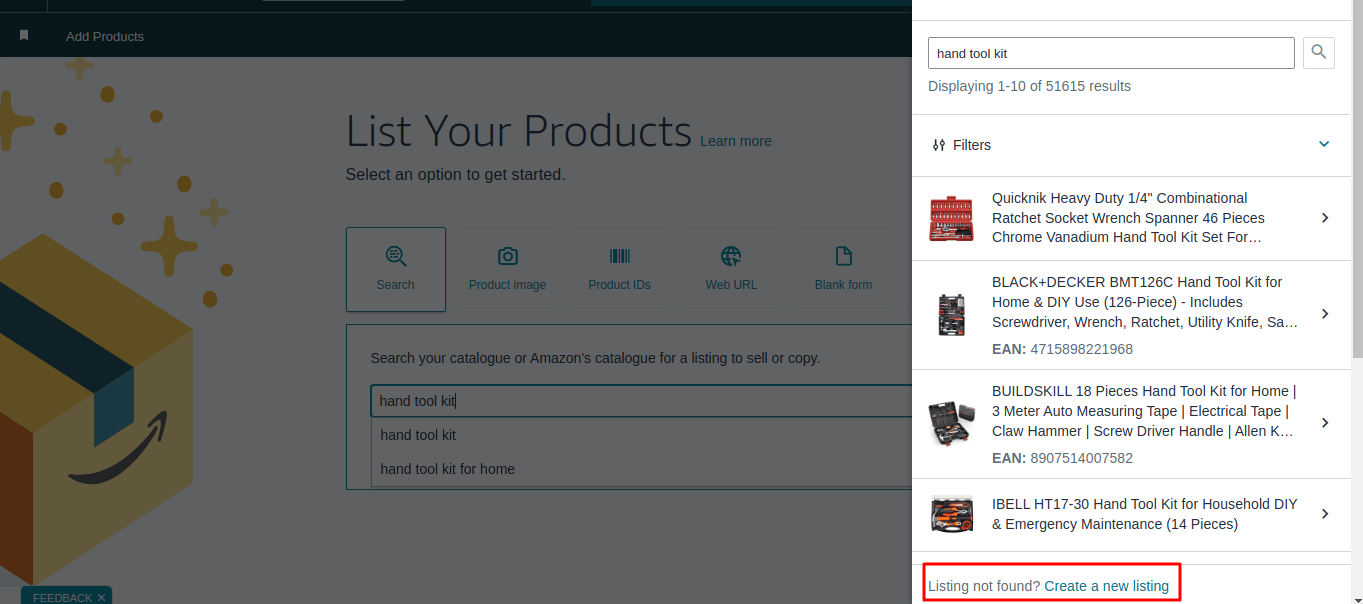
Task: Click IBELL HT17-30 product title
Action: tap(1145, 514)
